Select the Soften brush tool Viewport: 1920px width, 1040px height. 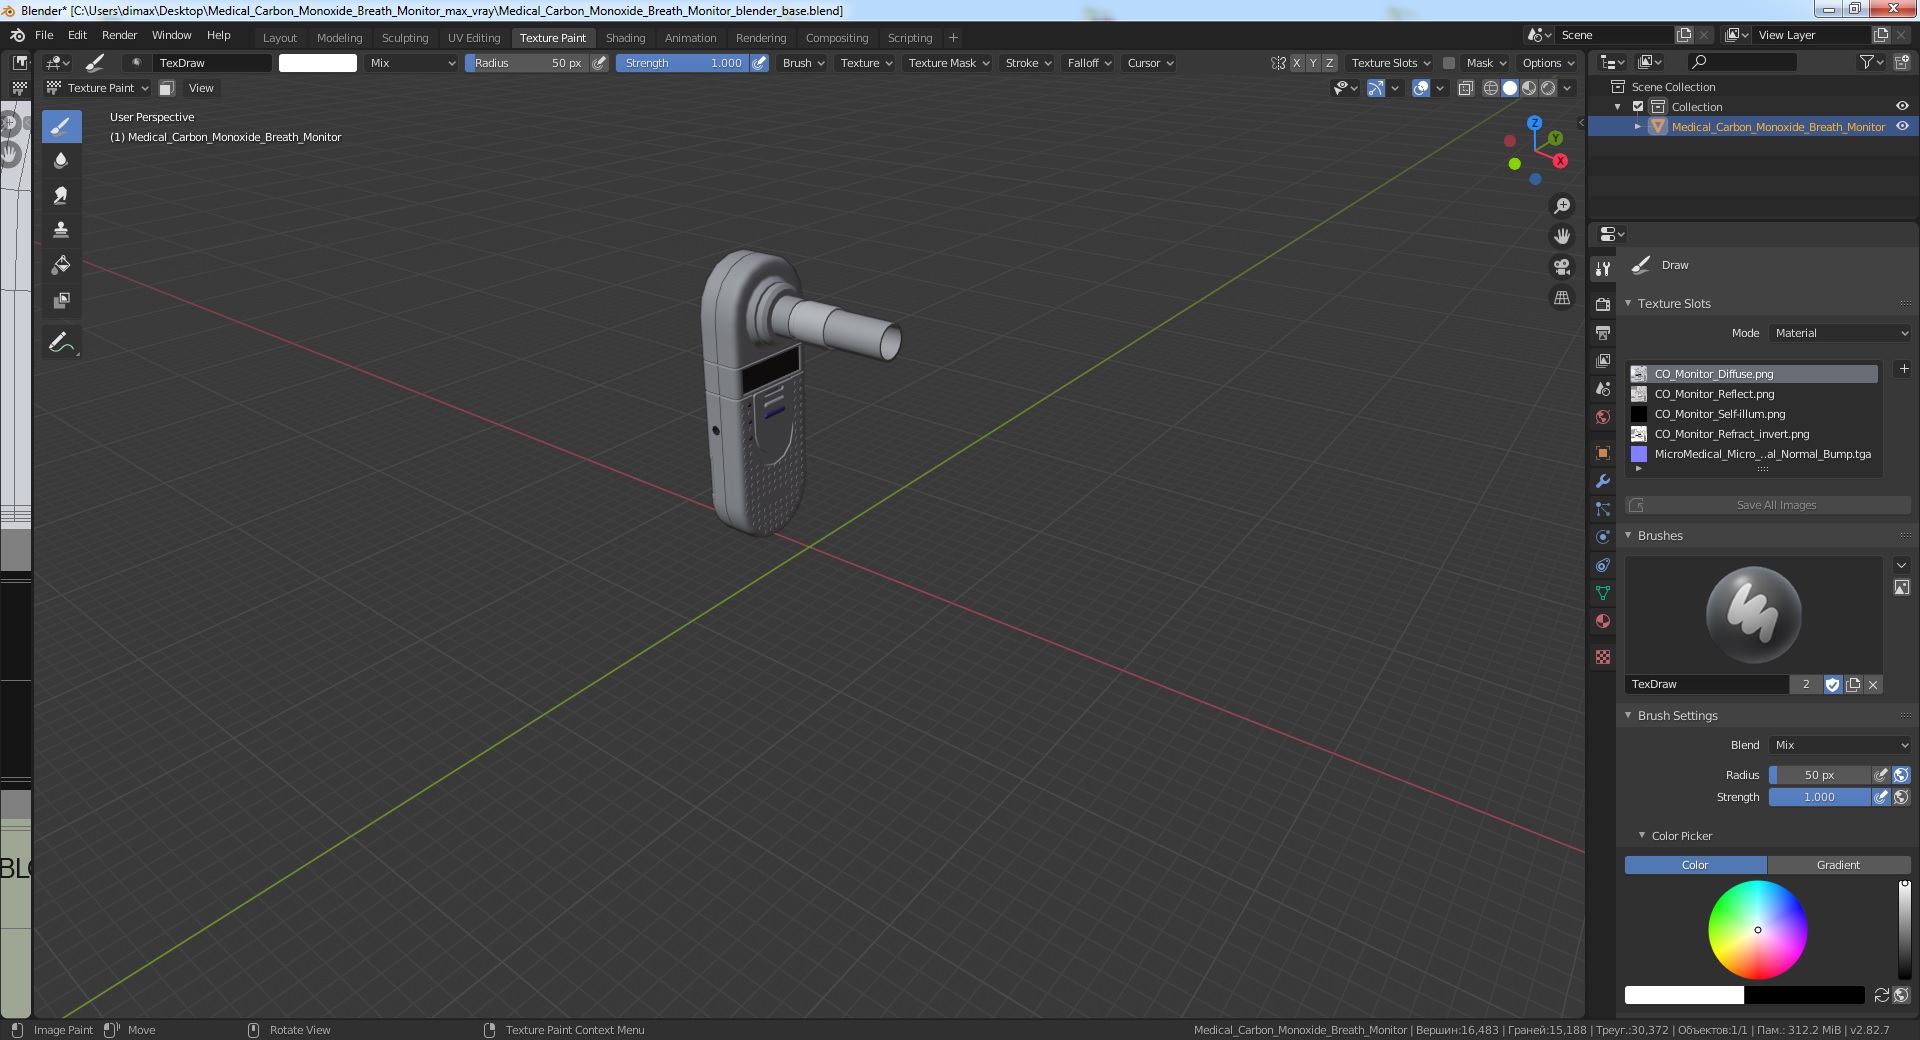[x=61, y=161]
